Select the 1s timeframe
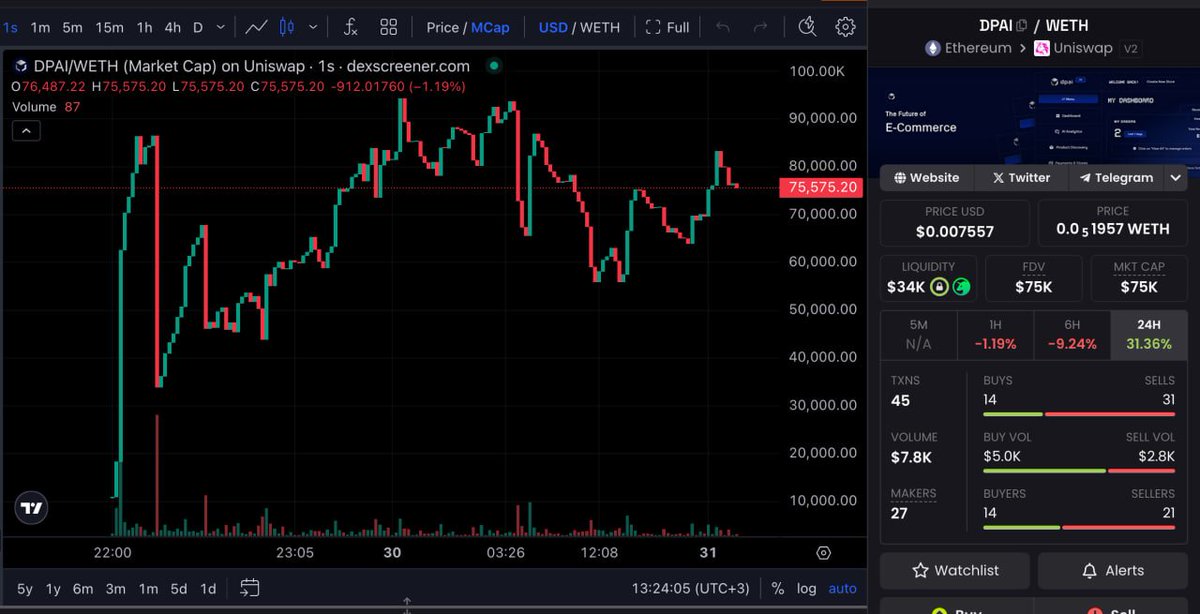The image size is (1200, 614). (10, 27)
